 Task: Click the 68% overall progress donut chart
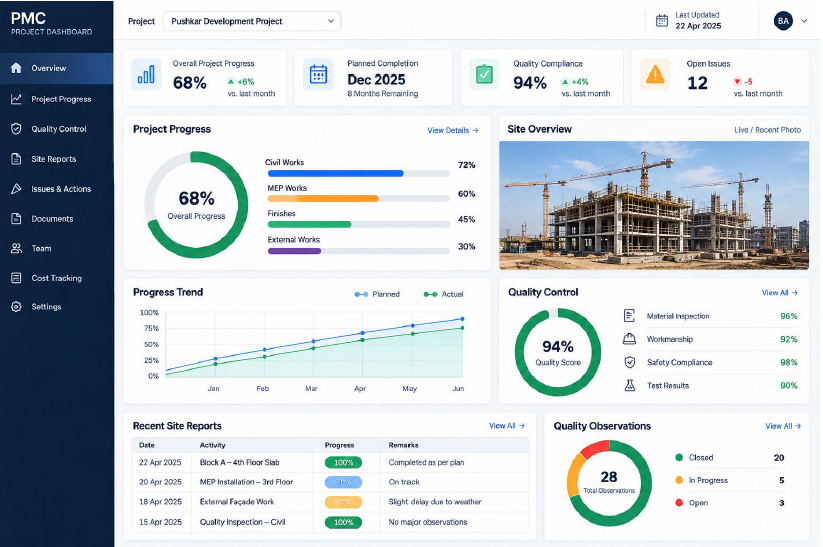(x=196, y=205)
